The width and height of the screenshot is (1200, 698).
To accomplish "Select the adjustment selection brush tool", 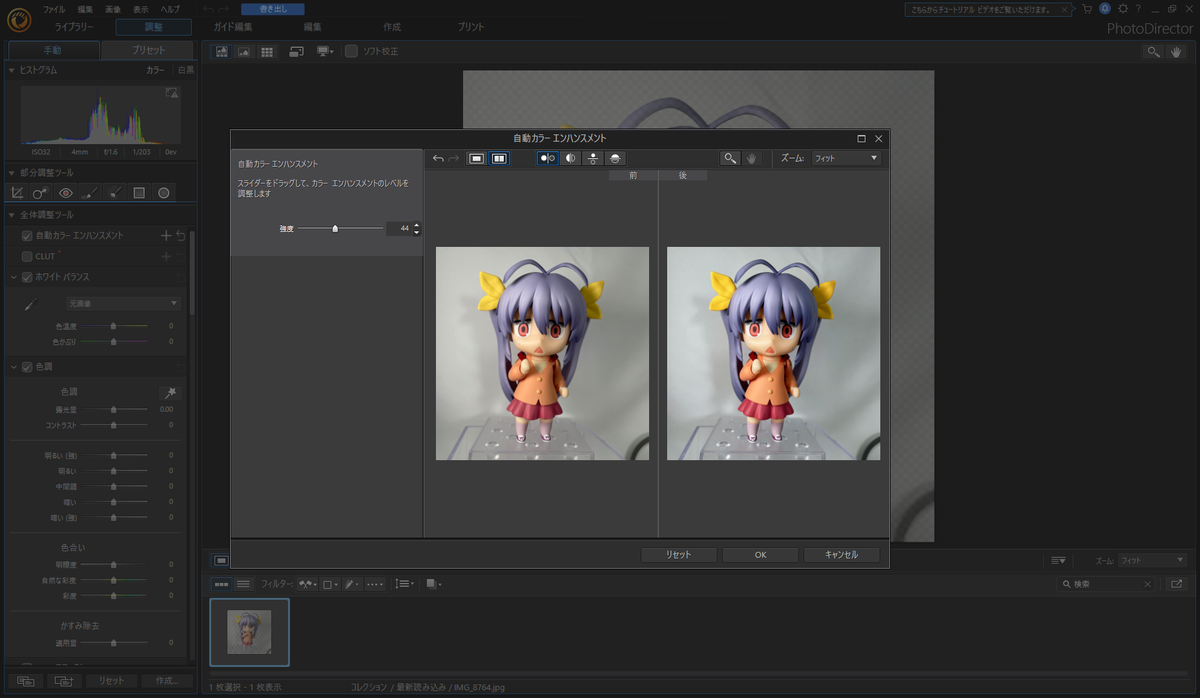I will (115, 192).
